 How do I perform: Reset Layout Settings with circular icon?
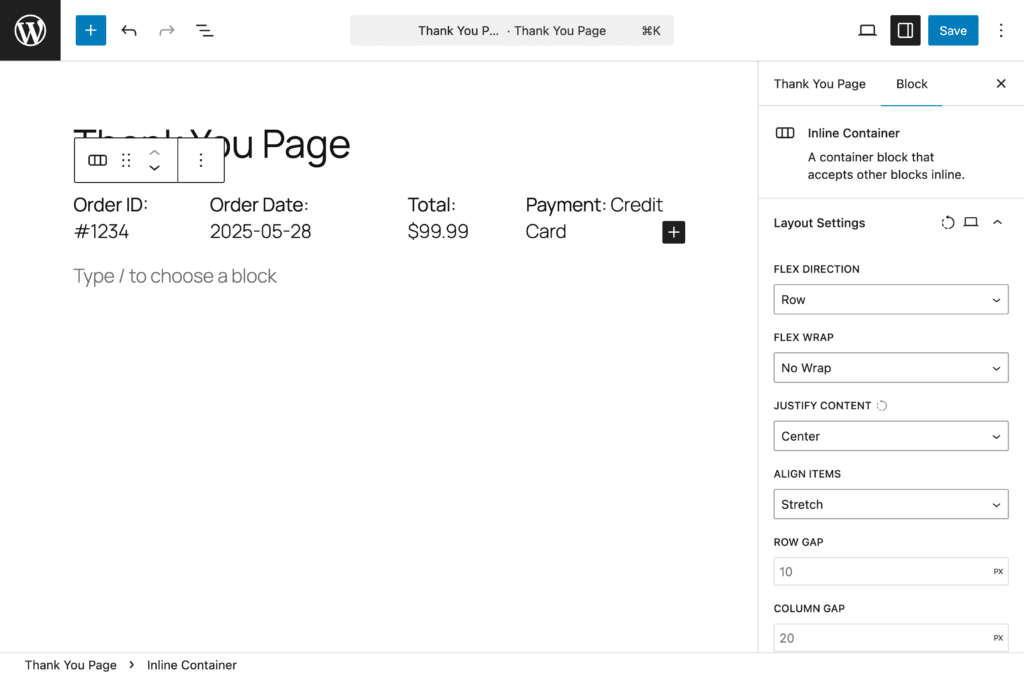pyautogui.click(x=948, y=222)
